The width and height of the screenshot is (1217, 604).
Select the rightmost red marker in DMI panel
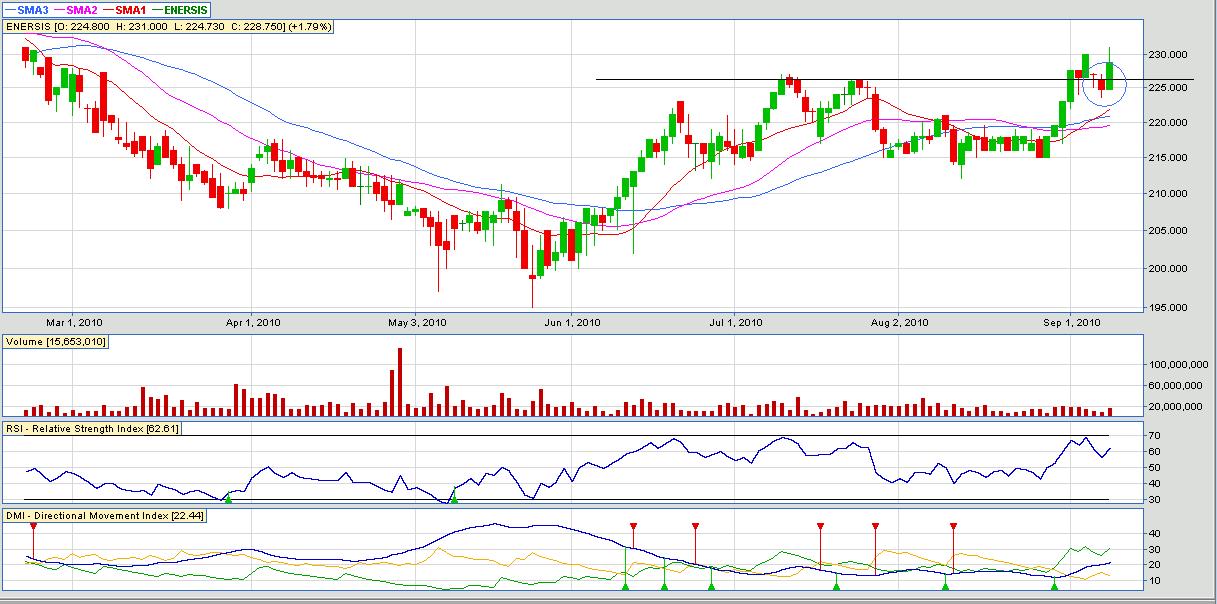(953, 526)
